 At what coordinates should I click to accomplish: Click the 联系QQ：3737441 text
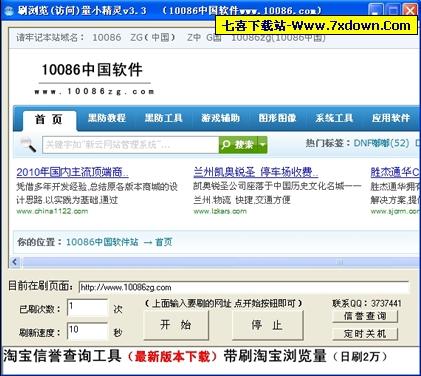(367, 303)
